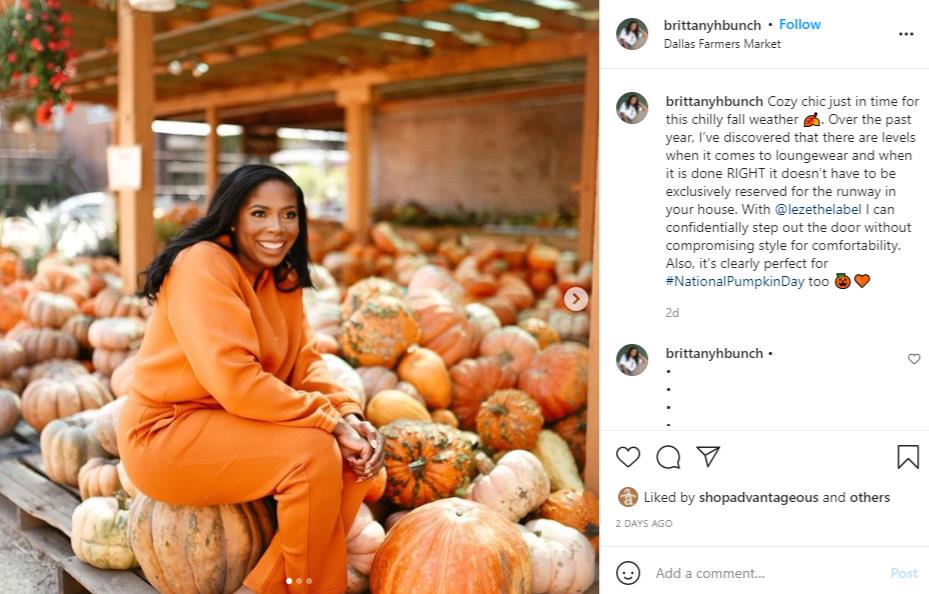Screen dimensions: 929x594
Task: Open brittanyhbunch header profile avatar
Action: (x=632, y=34)
